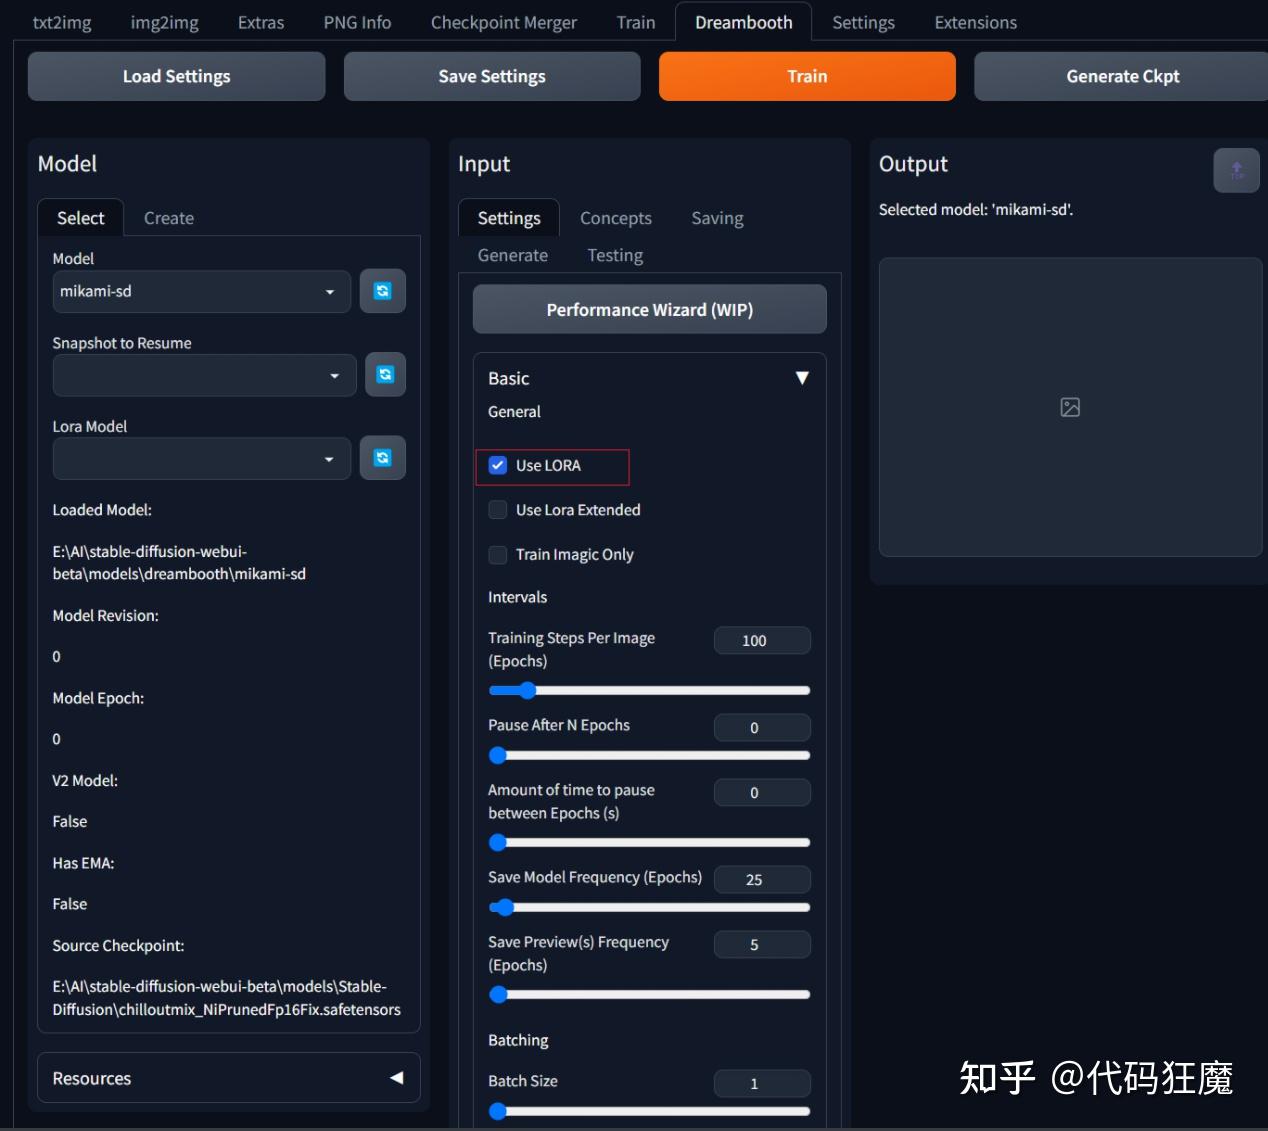The image size is (1268, 1131).
Task: Click the Training Steps Per Image value field
Action: (762, 640)
